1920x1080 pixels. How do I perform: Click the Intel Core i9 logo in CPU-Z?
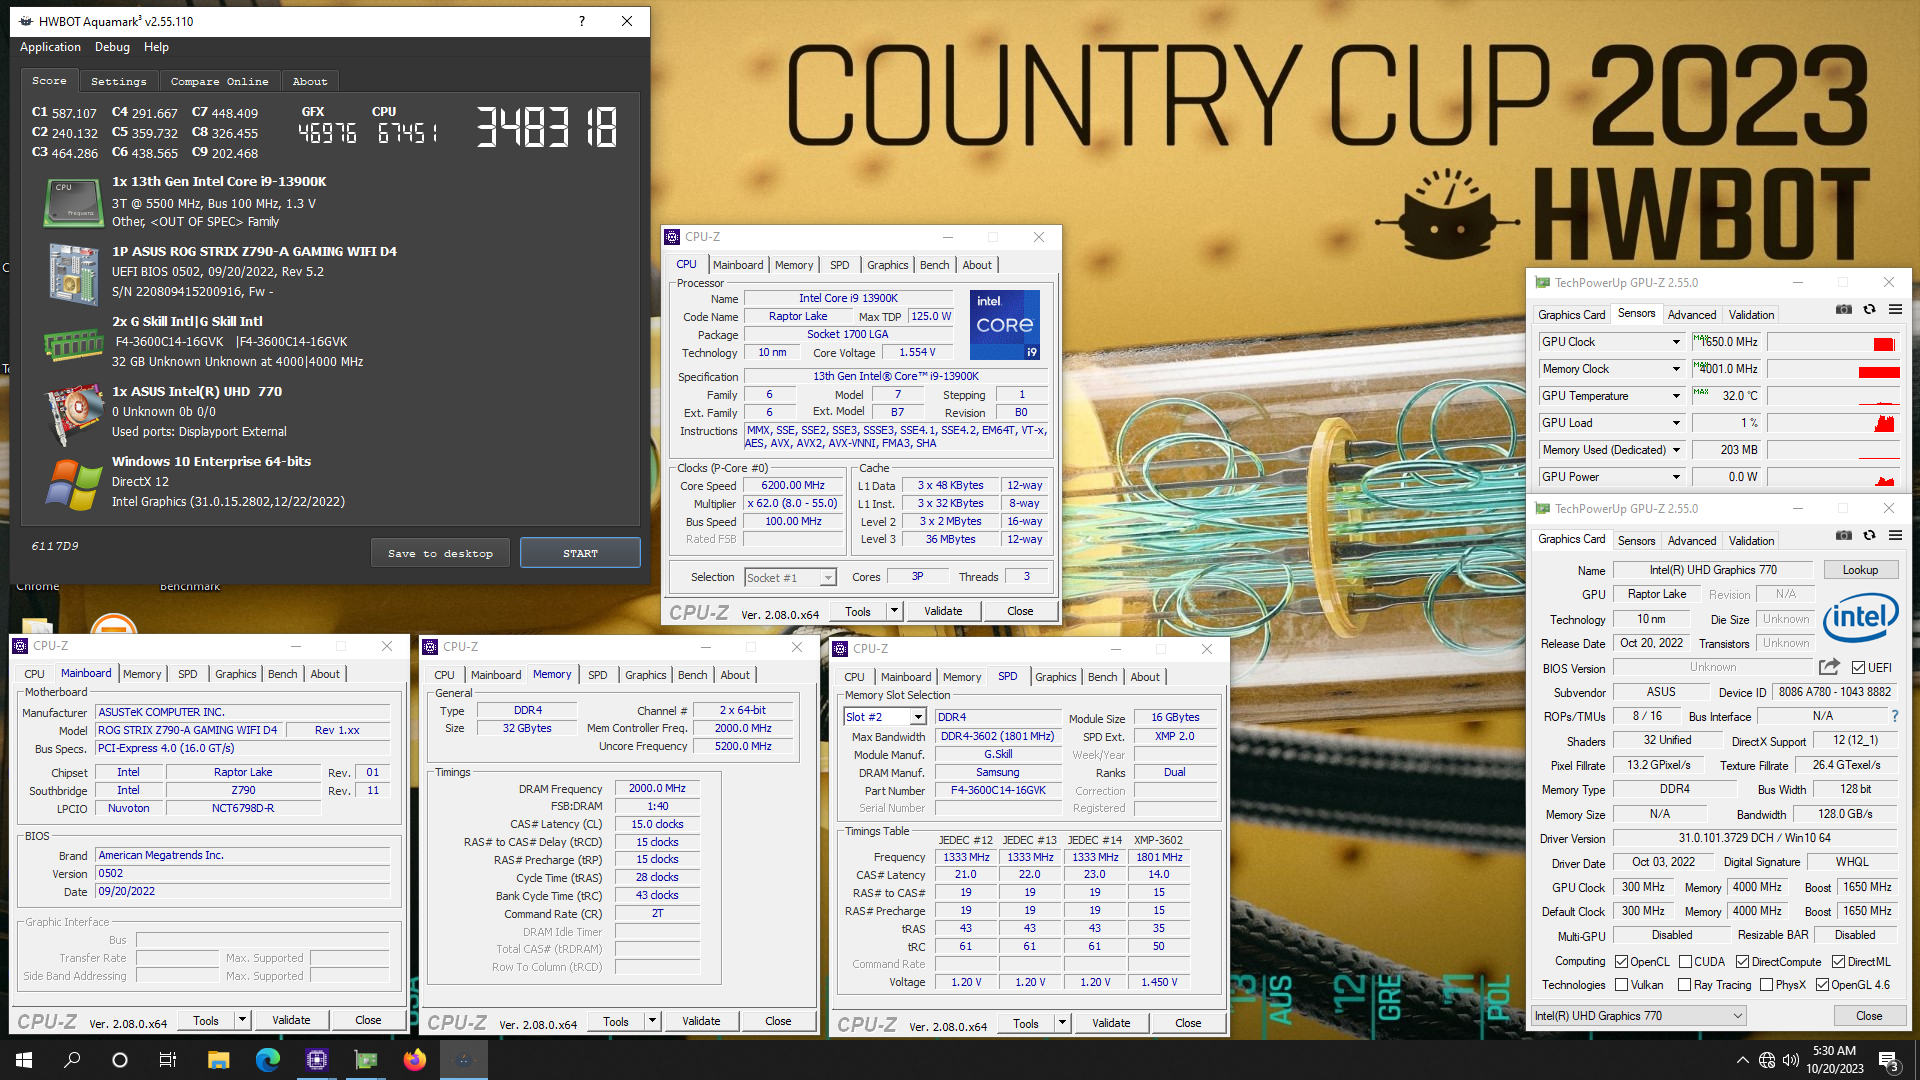click(x=1004, y=325)
